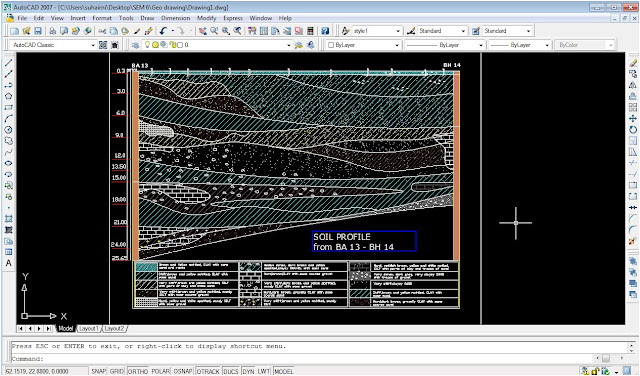Undo the last action with Undo arrow
This screenshot has height=376, width=640.
click(164, 31)
